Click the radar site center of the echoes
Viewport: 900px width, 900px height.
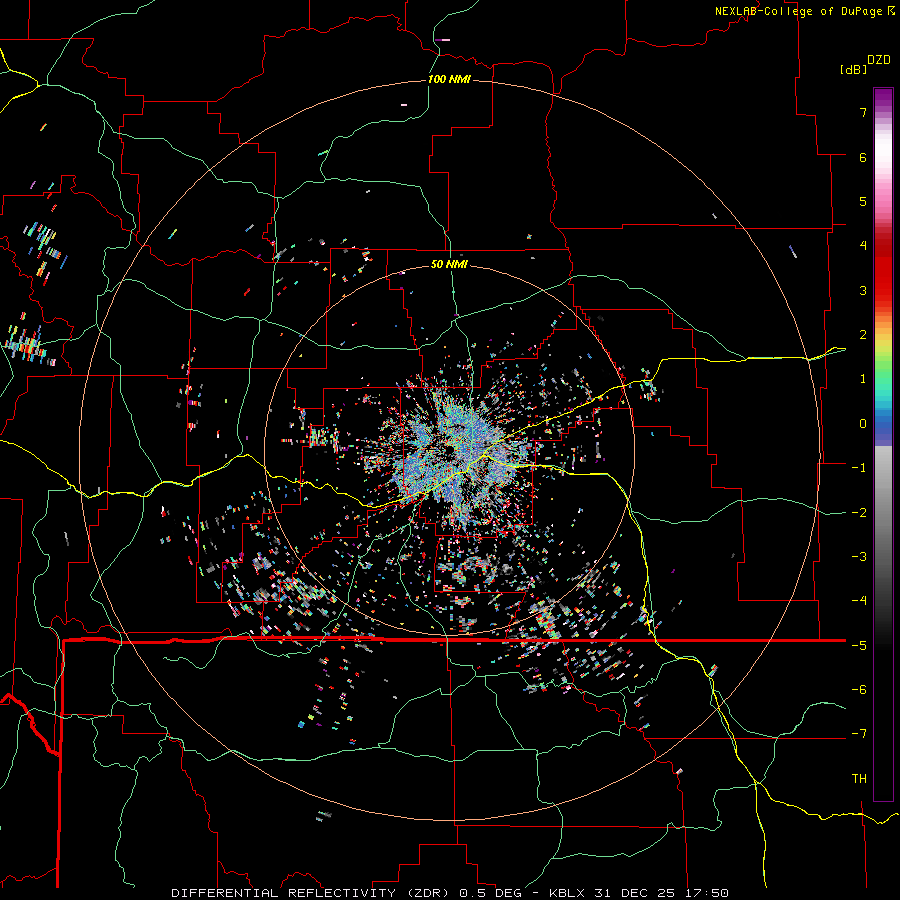pos(449,449)
